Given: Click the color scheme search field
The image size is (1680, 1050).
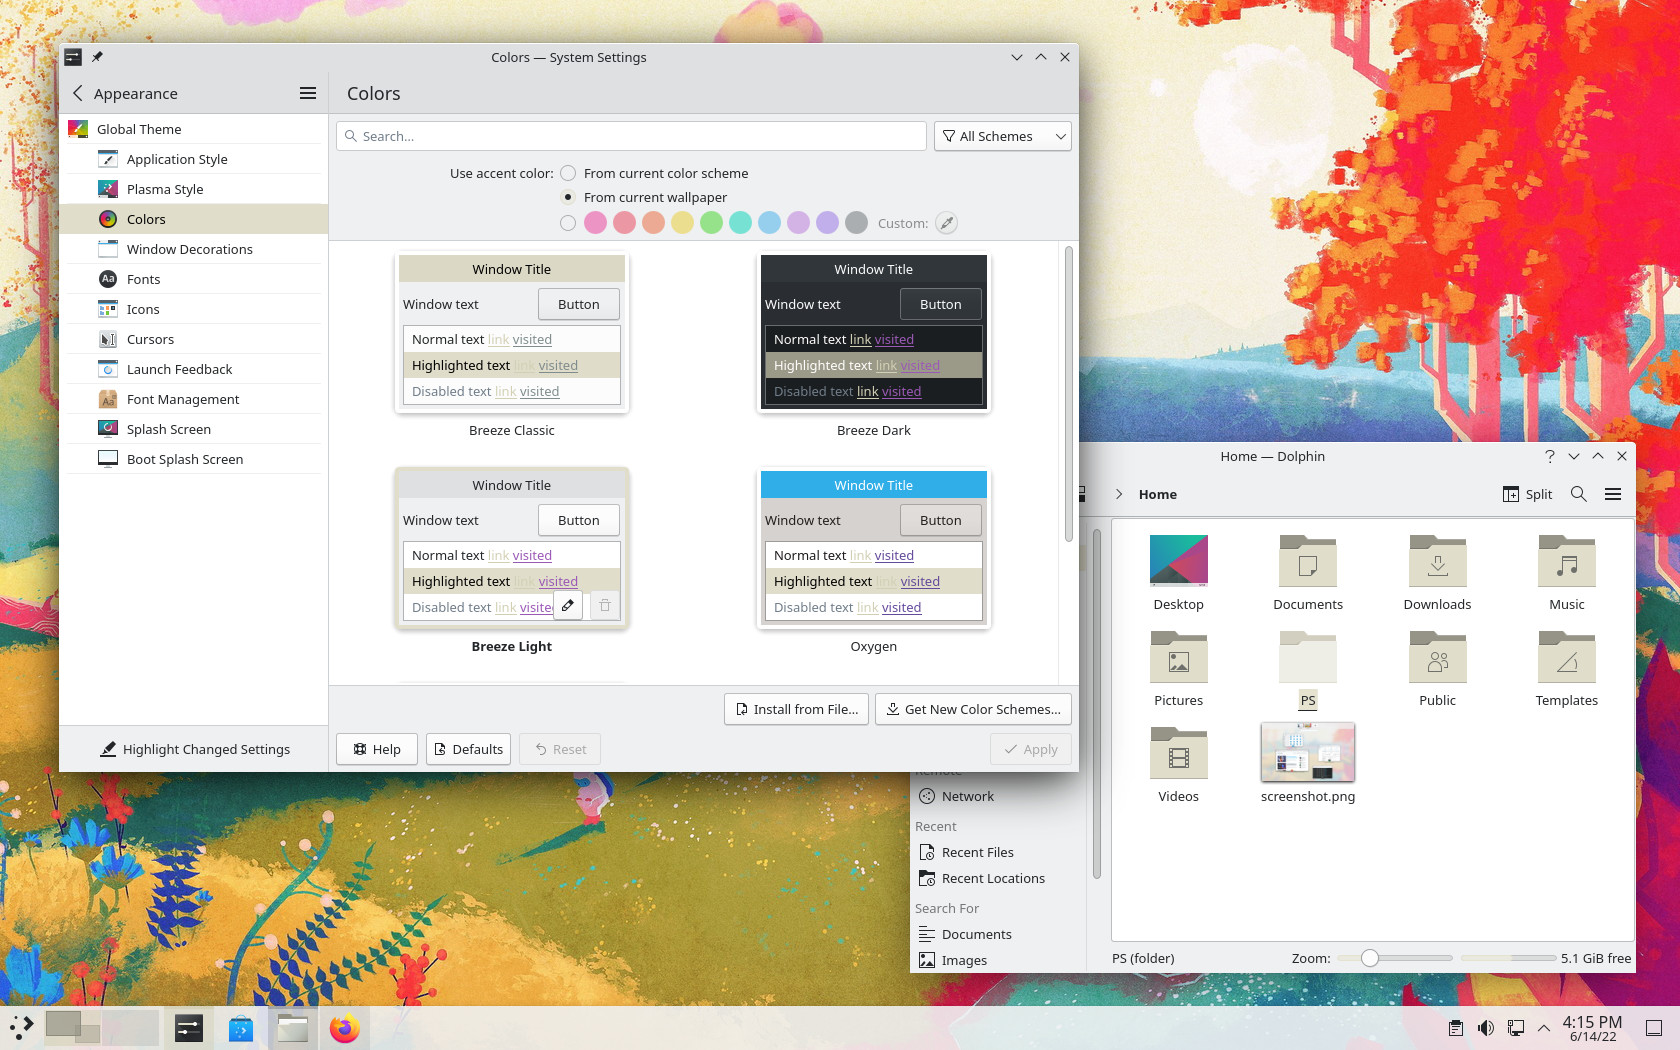Looking at the screenshot, I should (x=631, y=136).
